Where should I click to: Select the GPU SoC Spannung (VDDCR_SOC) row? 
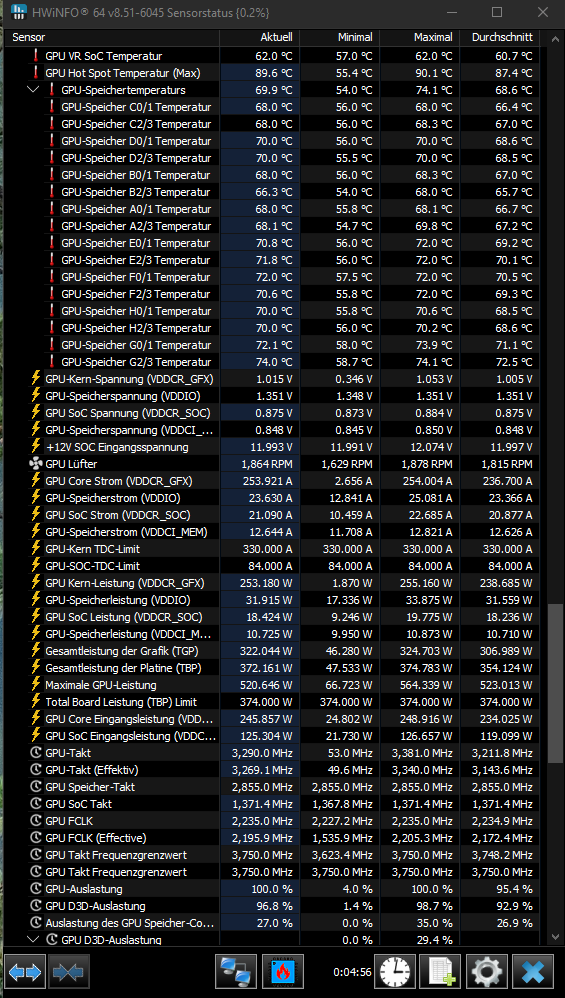[274, 412]
